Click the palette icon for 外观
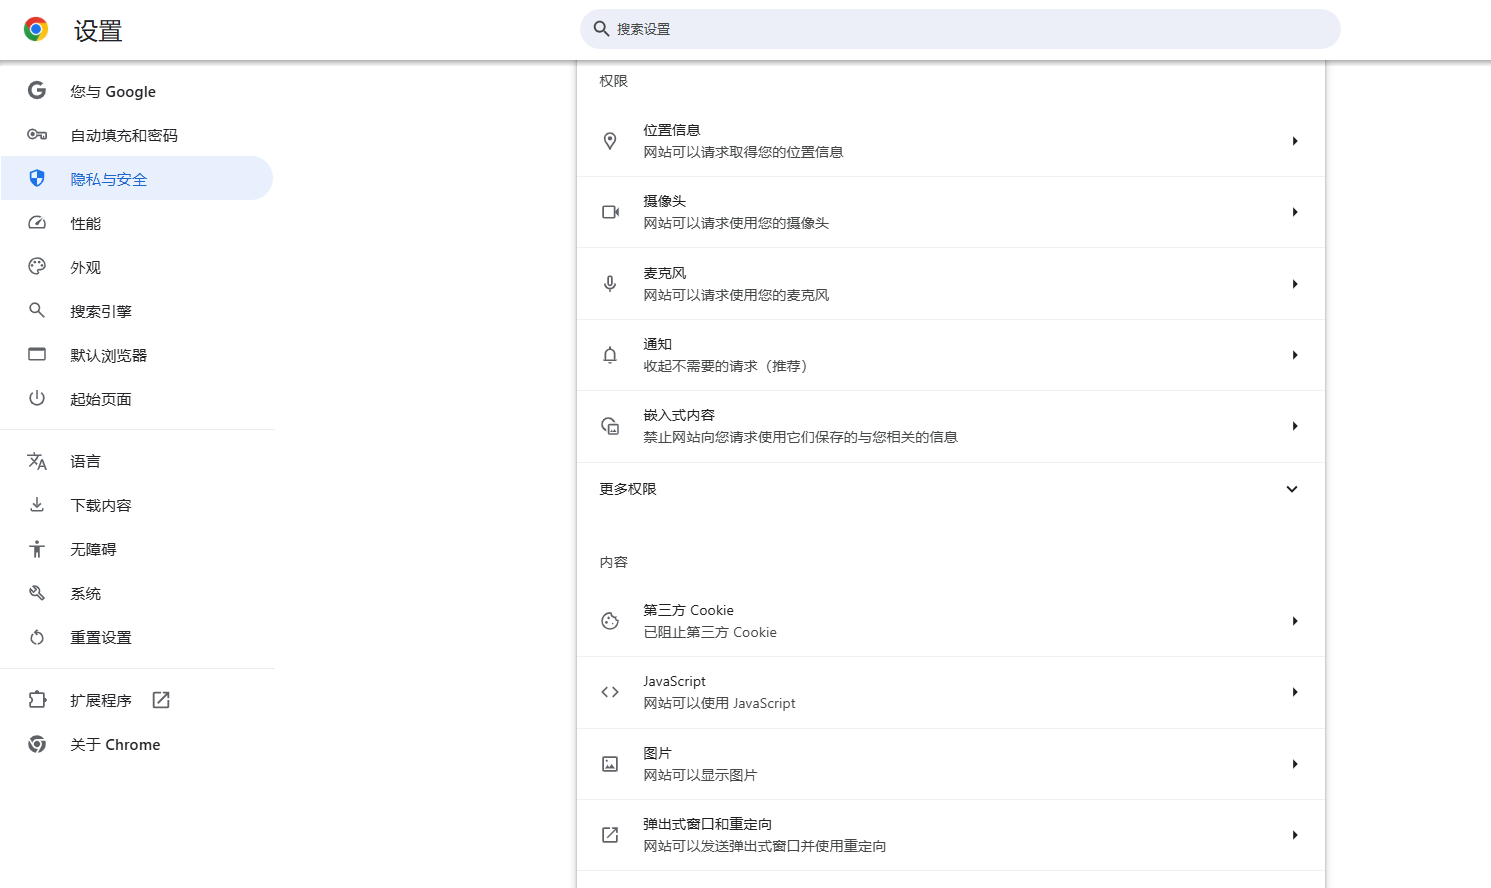Screen dimensions: 1491x888 pyautogui.click(x=37, y=267)
